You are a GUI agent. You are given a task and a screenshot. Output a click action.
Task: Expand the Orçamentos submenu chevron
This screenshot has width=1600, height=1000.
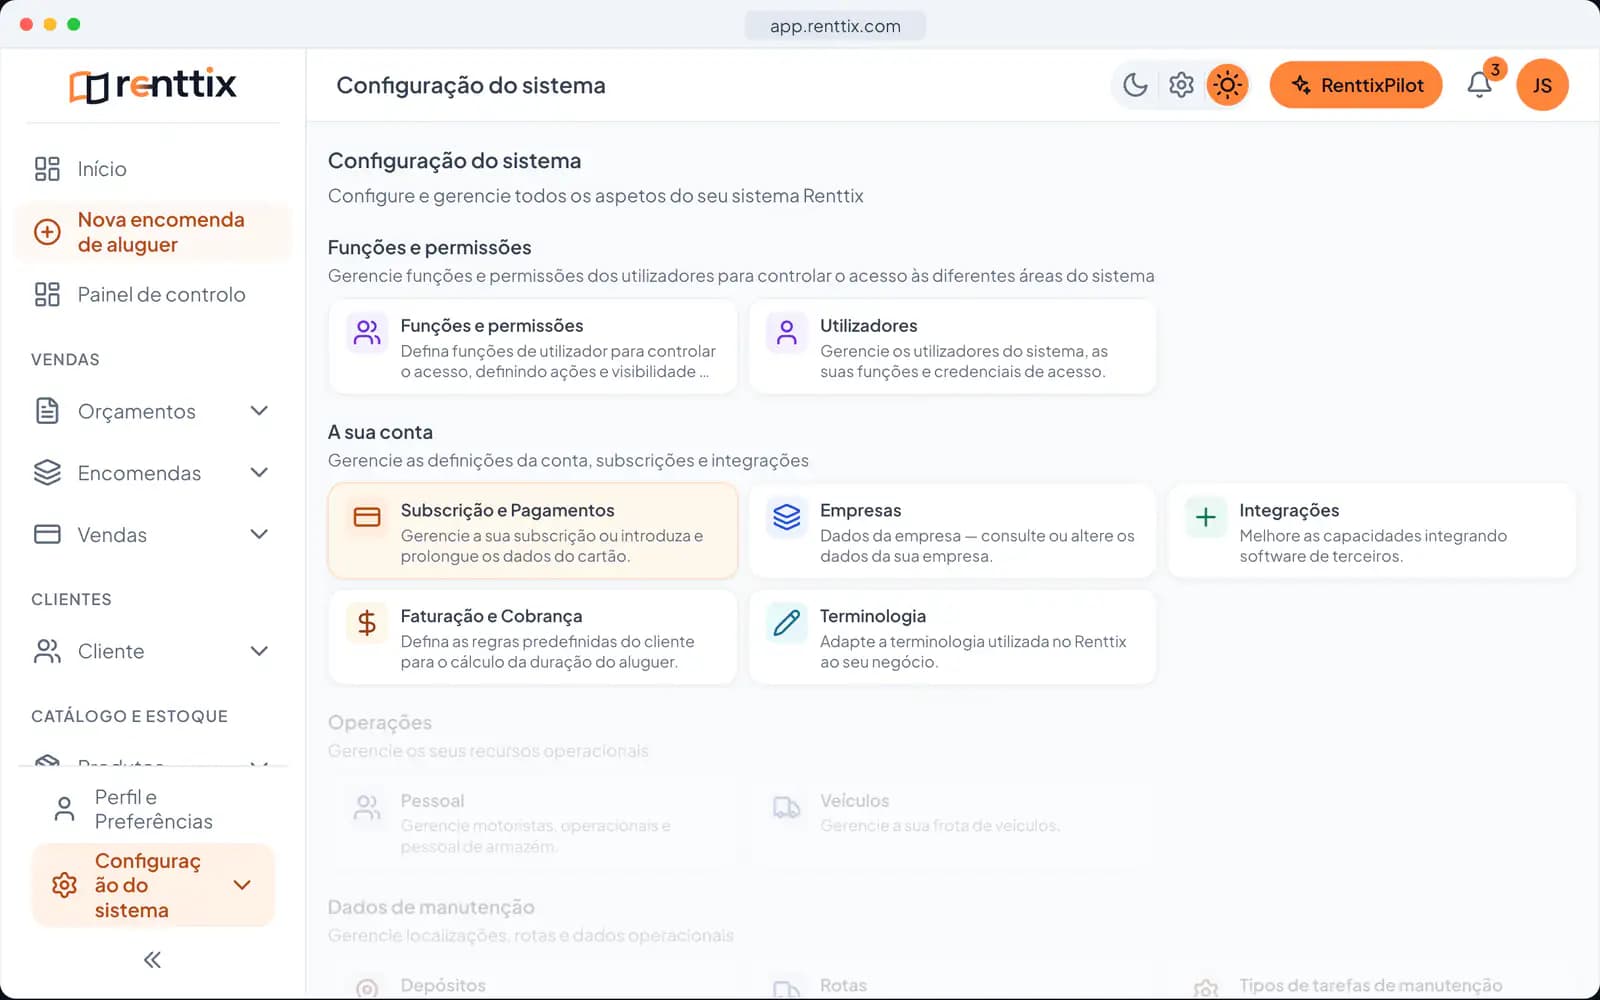[259, 411]
